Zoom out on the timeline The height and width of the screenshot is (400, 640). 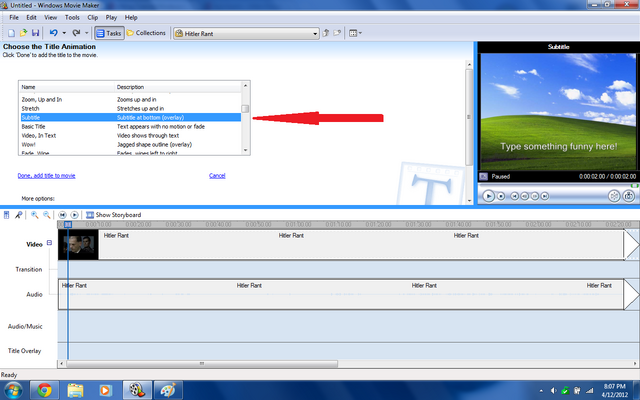coord(47,215)
